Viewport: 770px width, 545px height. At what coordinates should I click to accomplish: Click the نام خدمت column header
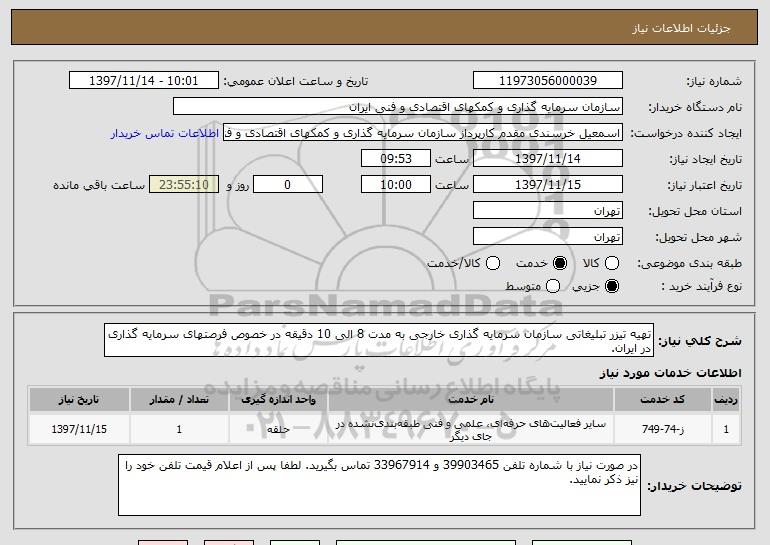[x=470, y=400]
